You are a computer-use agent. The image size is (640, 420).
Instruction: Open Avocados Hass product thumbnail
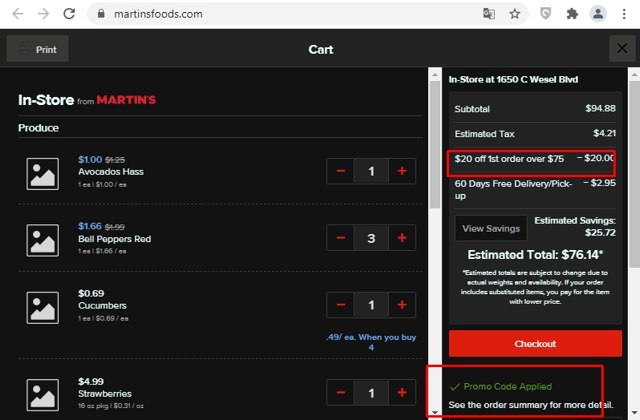point(43,174)
